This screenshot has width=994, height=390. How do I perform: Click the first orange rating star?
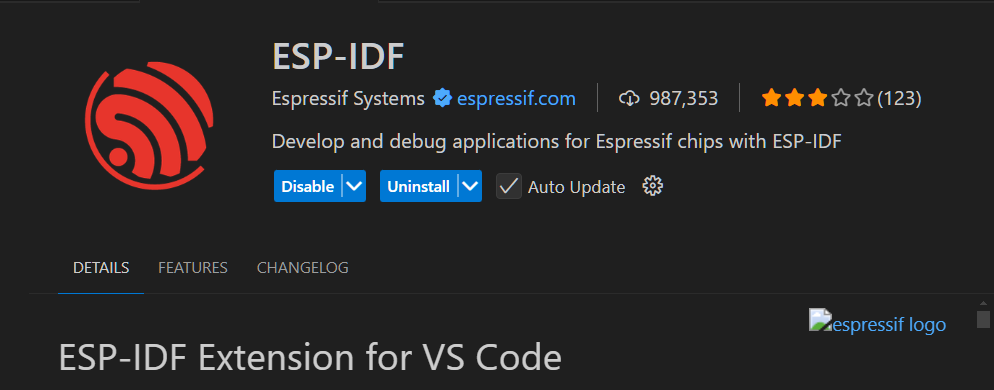(x=771, y=98)
